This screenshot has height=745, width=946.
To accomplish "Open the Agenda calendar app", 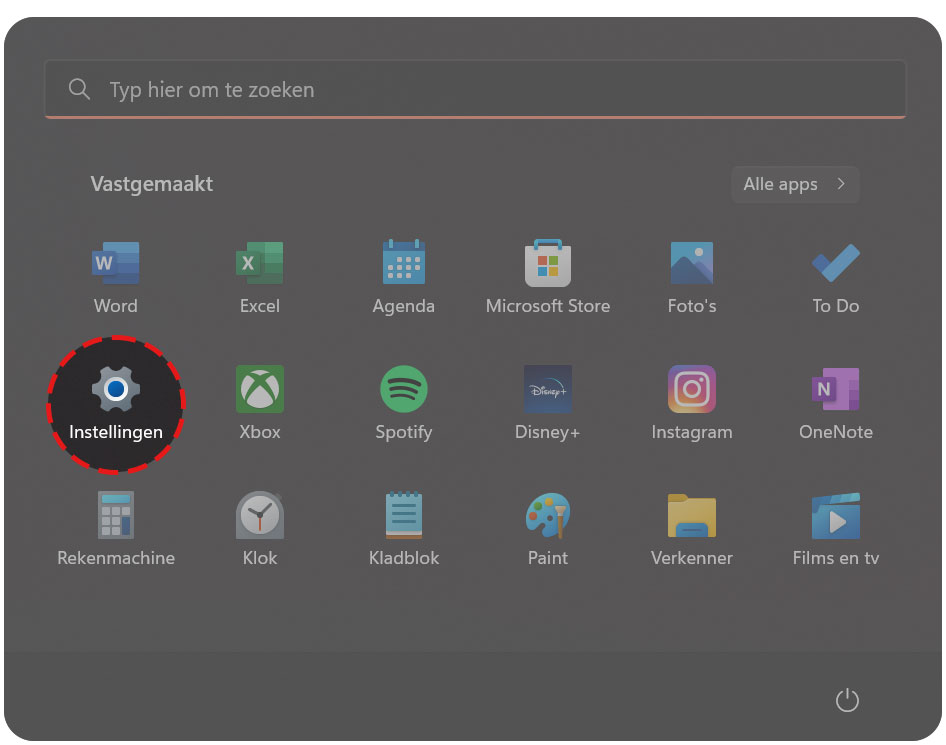I will [404, 264].
